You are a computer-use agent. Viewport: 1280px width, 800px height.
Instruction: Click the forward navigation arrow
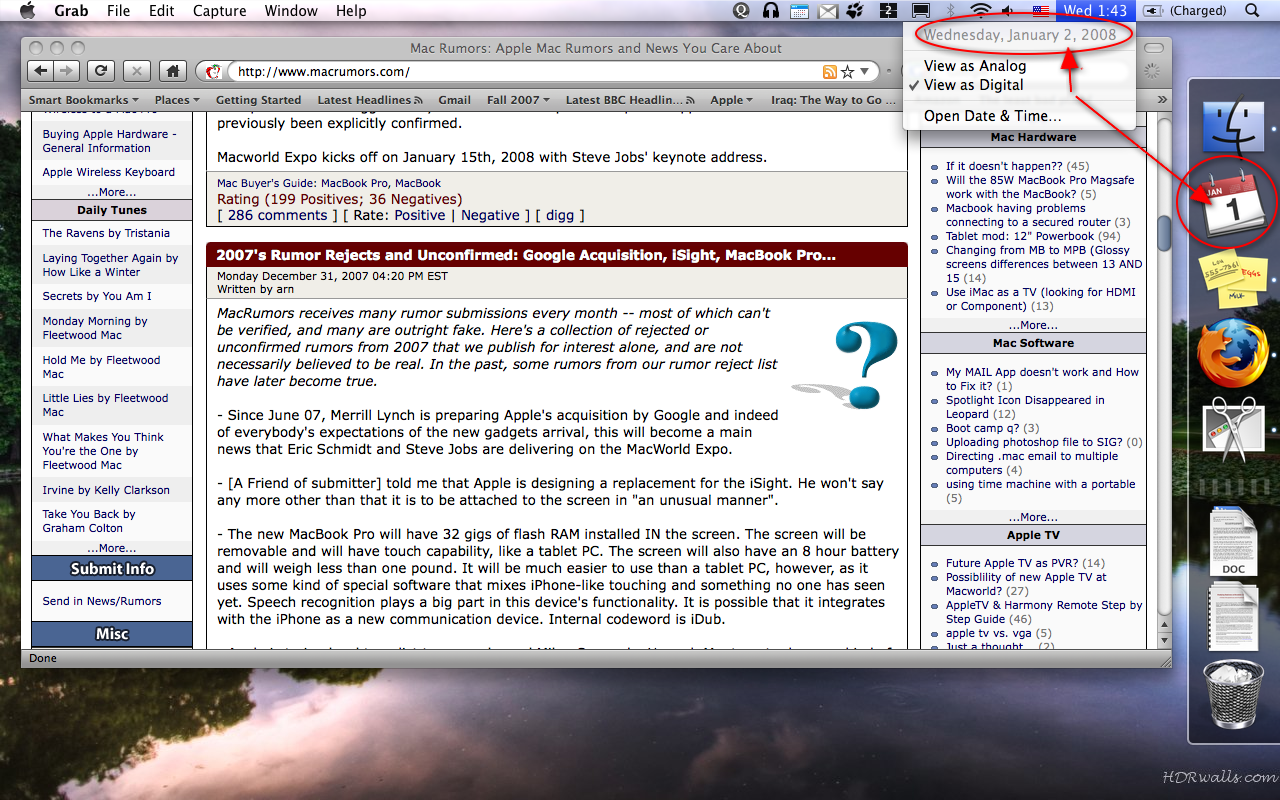coord(66,71)
